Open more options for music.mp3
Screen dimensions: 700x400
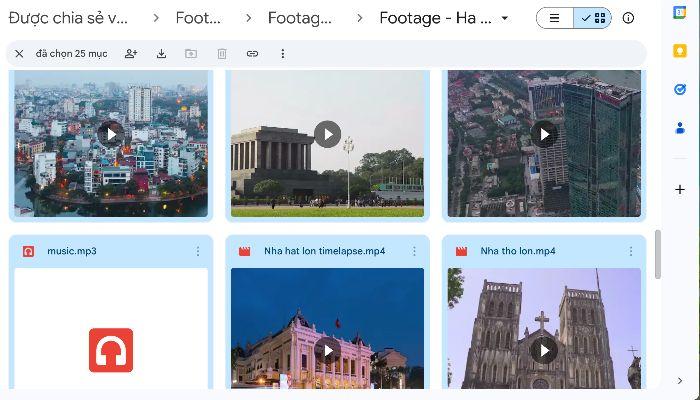(x=198, y=251)
